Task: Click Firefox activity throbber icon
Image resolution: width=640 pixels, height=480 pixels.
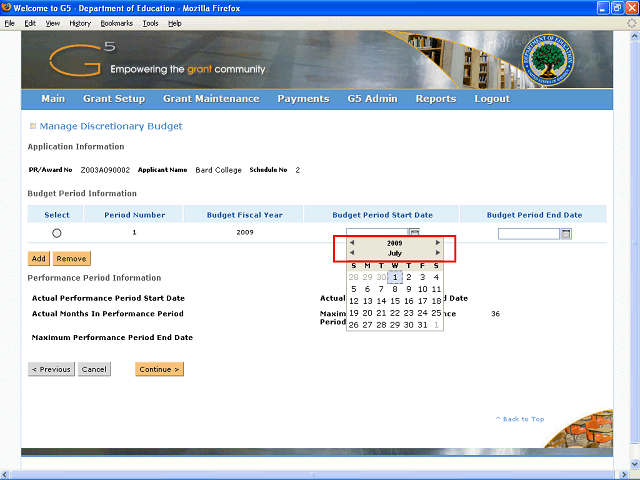Action: (632, 23)
